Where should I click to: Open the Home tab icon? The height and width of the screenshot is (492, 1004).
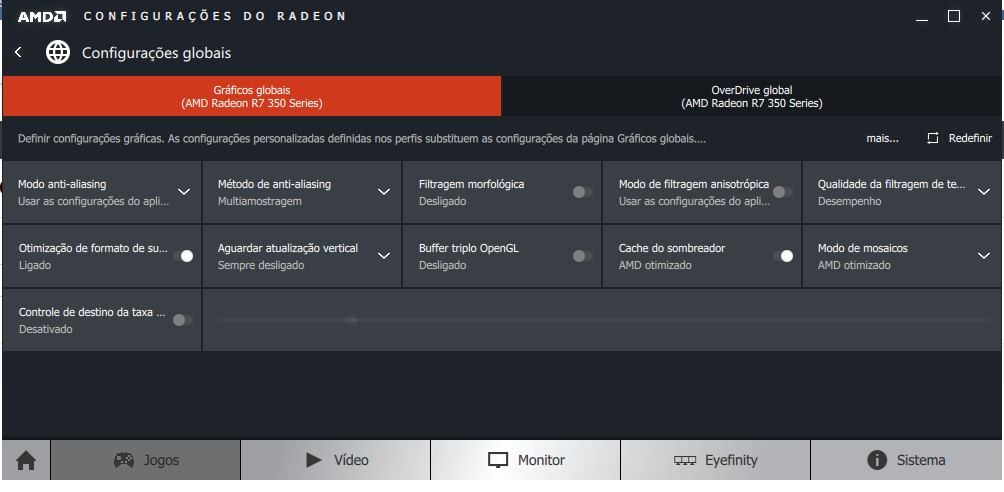26,460
